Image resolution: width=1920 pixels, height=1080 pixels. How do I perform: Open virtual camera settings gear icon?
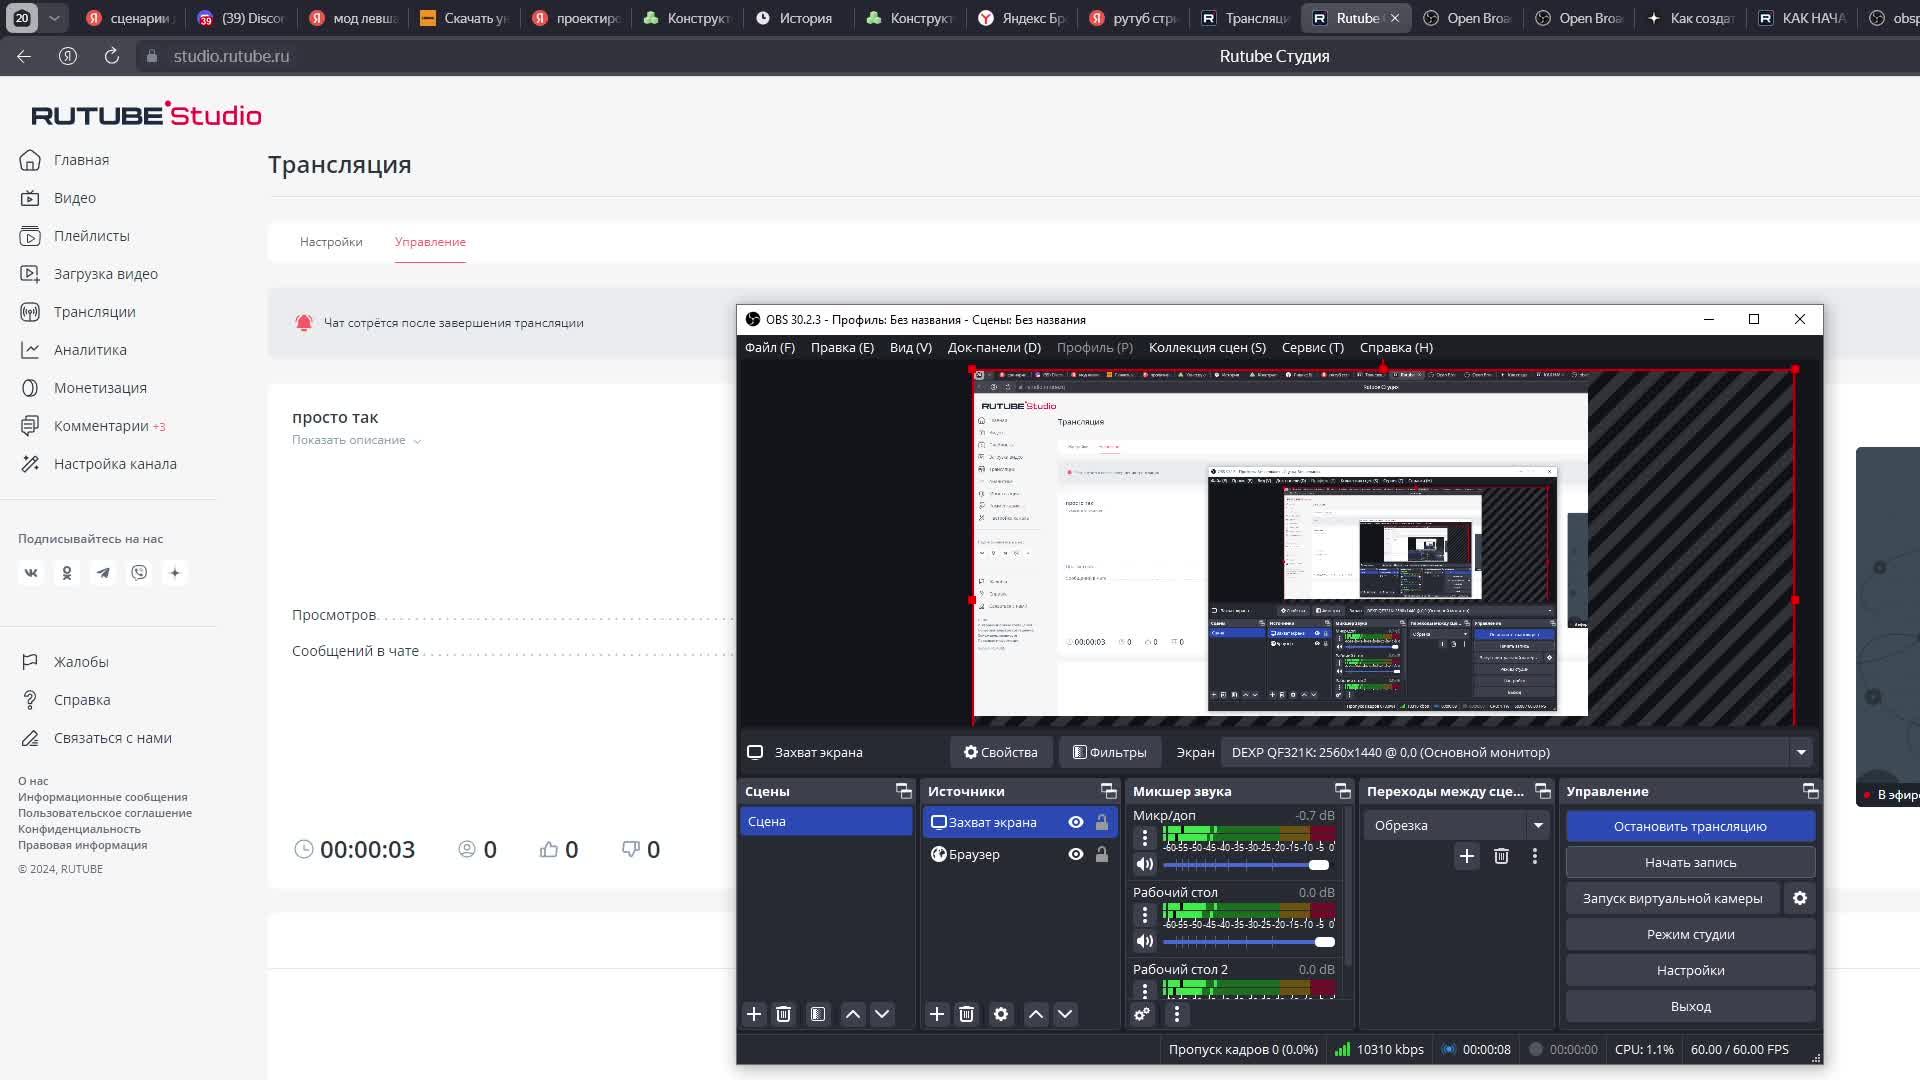[1800, 898]
